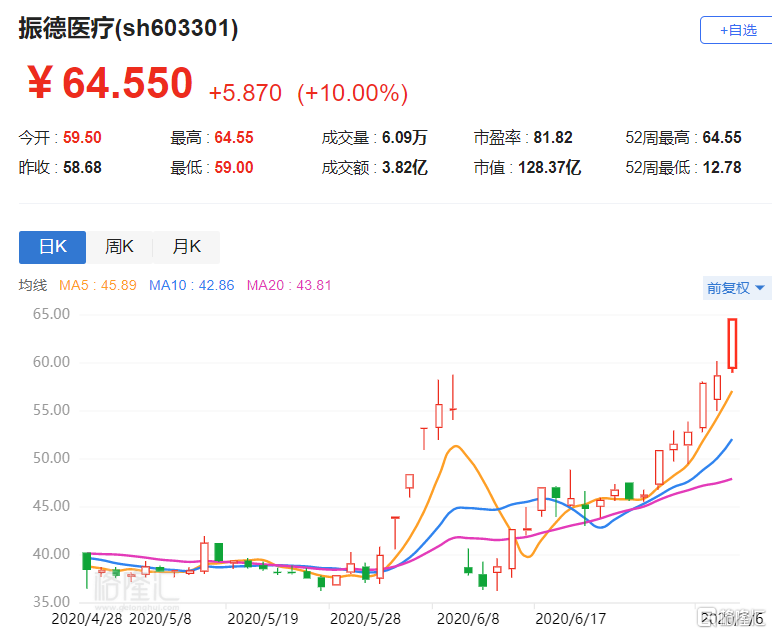
Task: Click 今开 value 59.50
Action: [82, 137]
